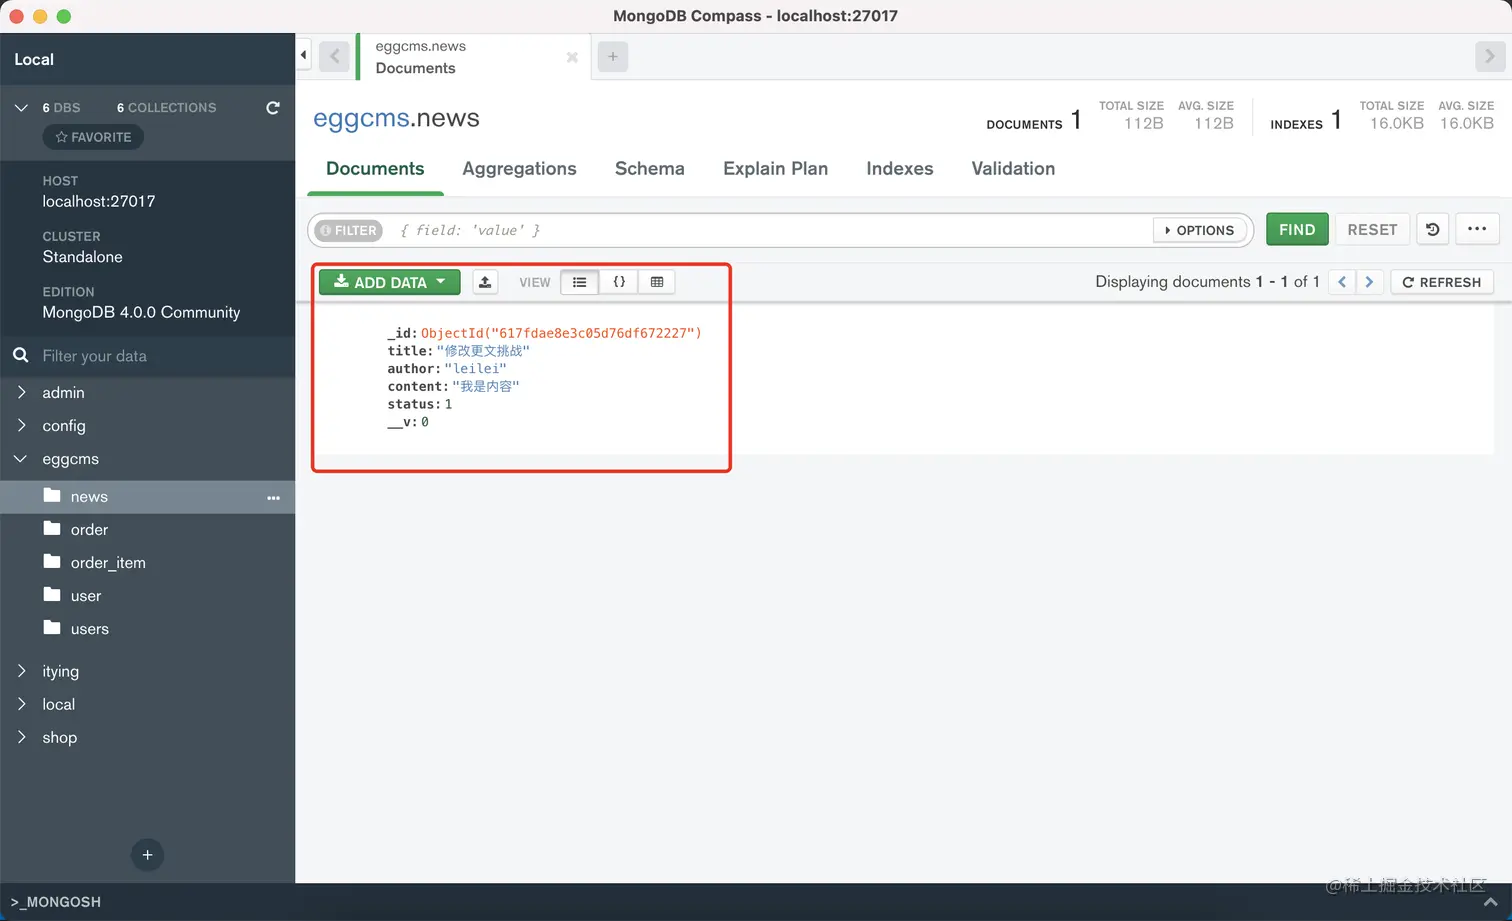Go to previous tab arrow

pyautogui.click(x=335, y=57)
